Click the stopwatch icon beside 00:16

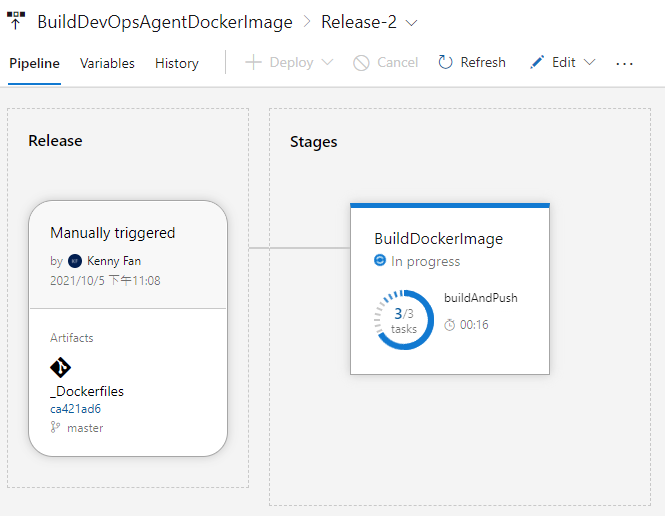click(450, 325)
